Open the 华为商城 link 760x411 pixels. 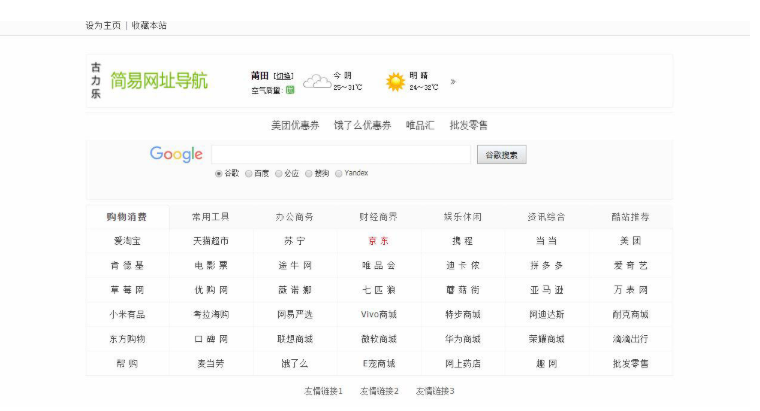point(463,339)
